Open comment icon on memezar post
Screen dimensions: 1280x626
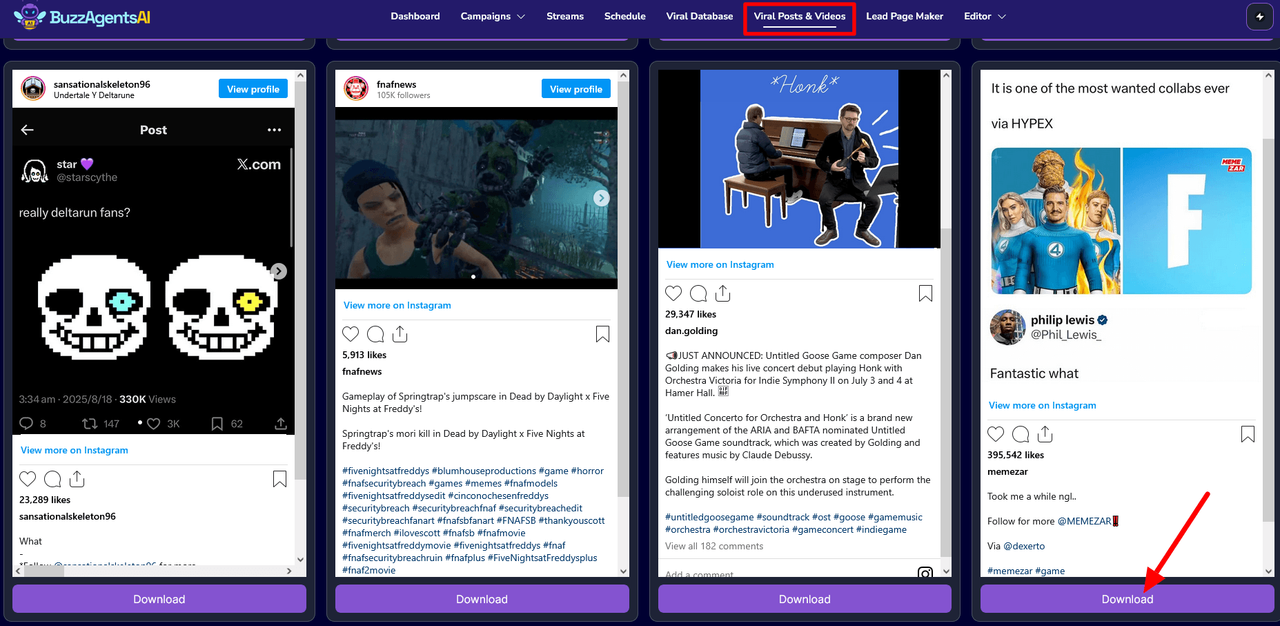point(1020,434)
